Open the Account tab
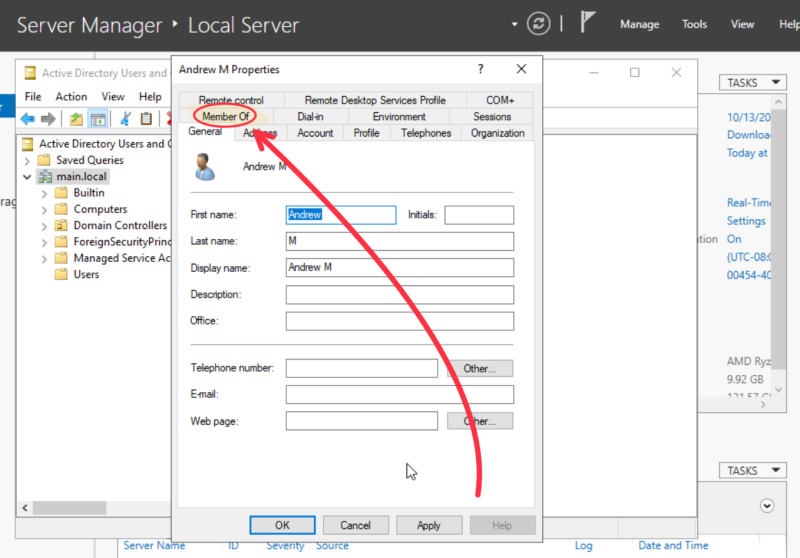Screen dimensions: 800x558 pyautogui.click(x=315, y=133)
